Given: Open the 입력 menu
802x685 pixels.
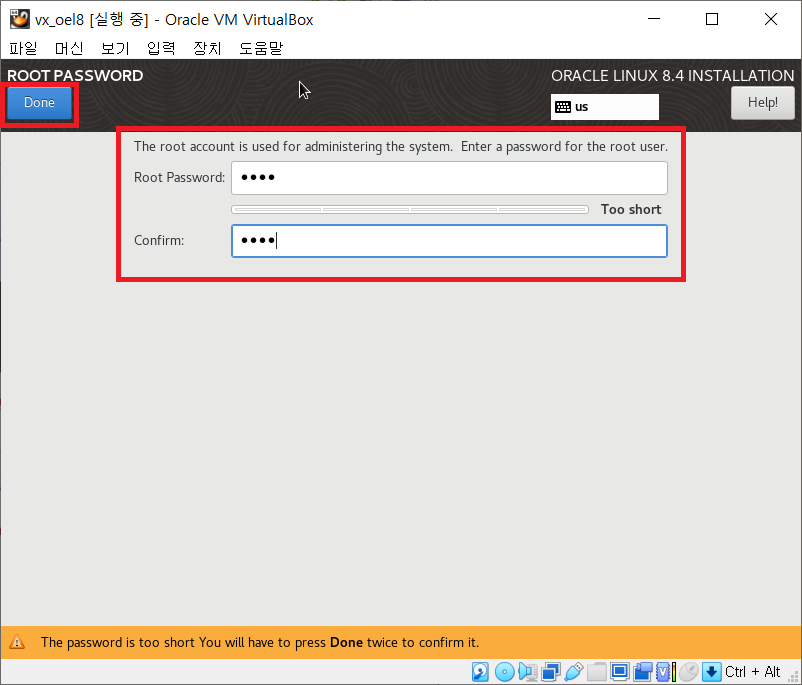Looking at the screenshot, I should tap(161, 48).
